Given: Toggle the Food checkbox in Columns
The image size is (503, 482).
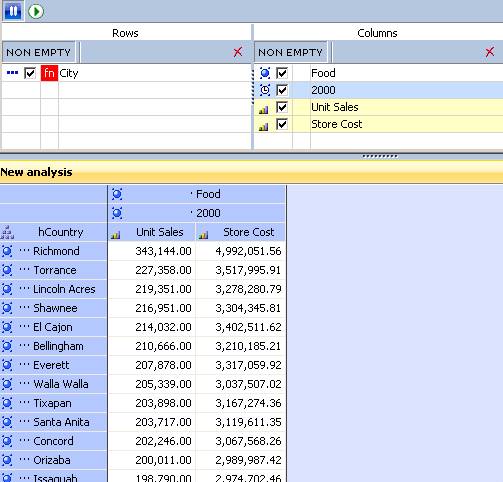Looking at the screenshot, I should 282,73.
